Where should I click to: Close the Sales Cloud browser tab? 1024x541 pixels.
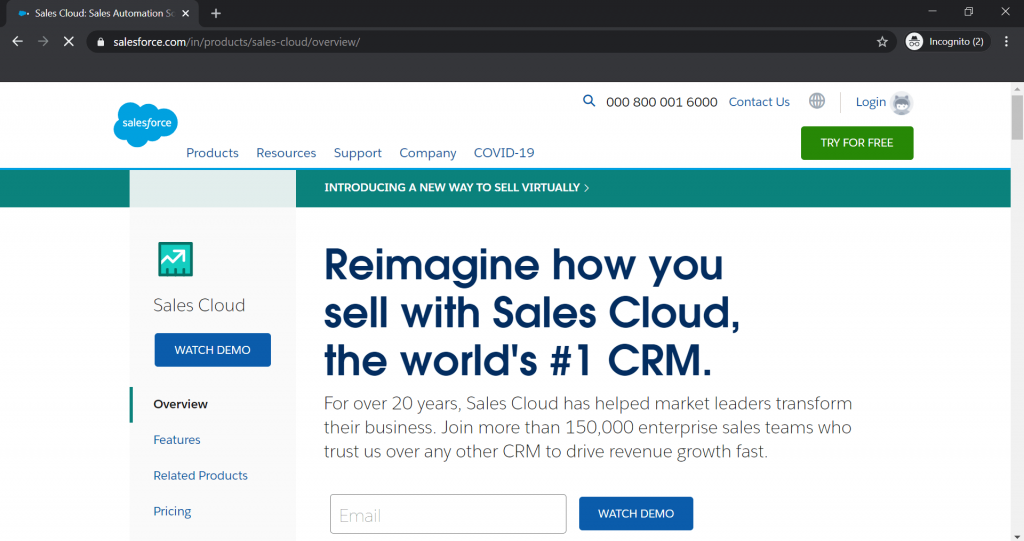[185, 13]
